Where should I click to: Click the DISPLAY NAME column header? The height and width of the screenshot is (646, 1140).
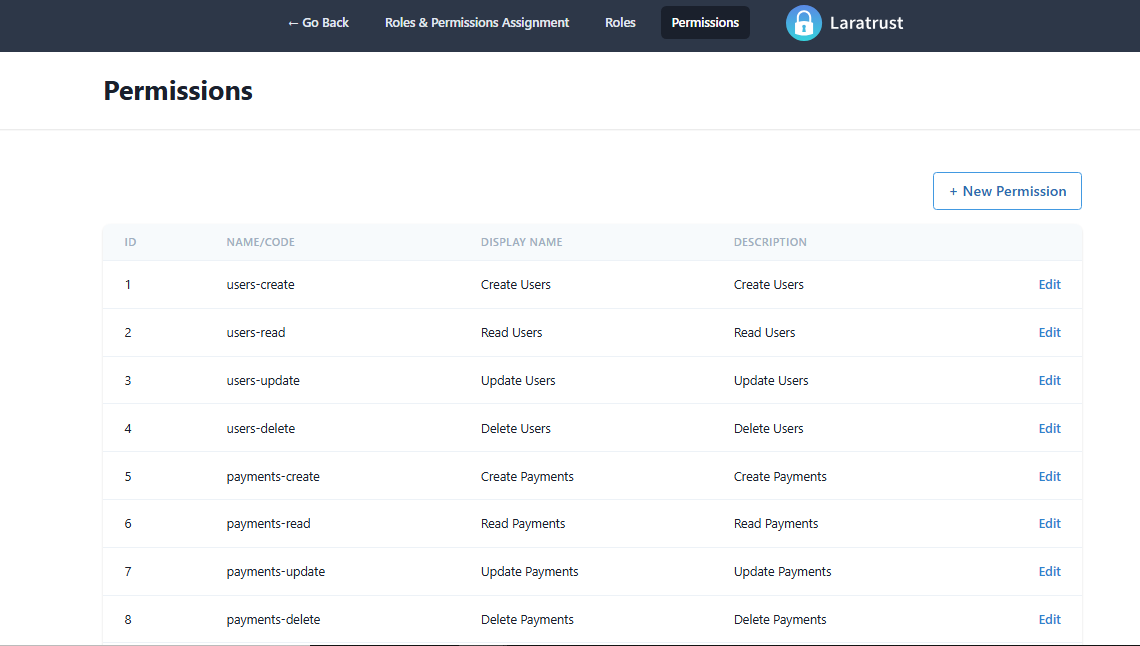point(521,243)
